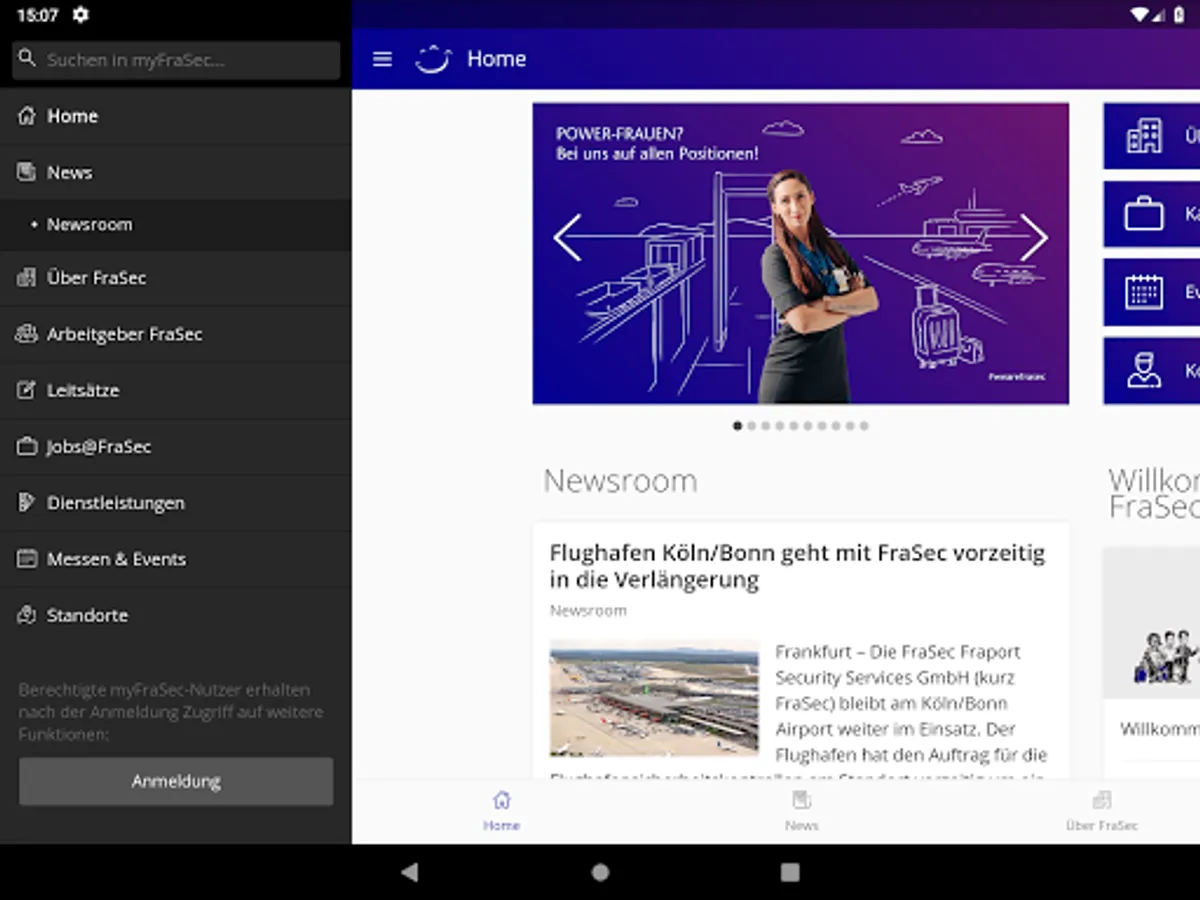Click the Newsroom tag under the headline
This screenshot has width=1200, height=900.
[588, 611]
